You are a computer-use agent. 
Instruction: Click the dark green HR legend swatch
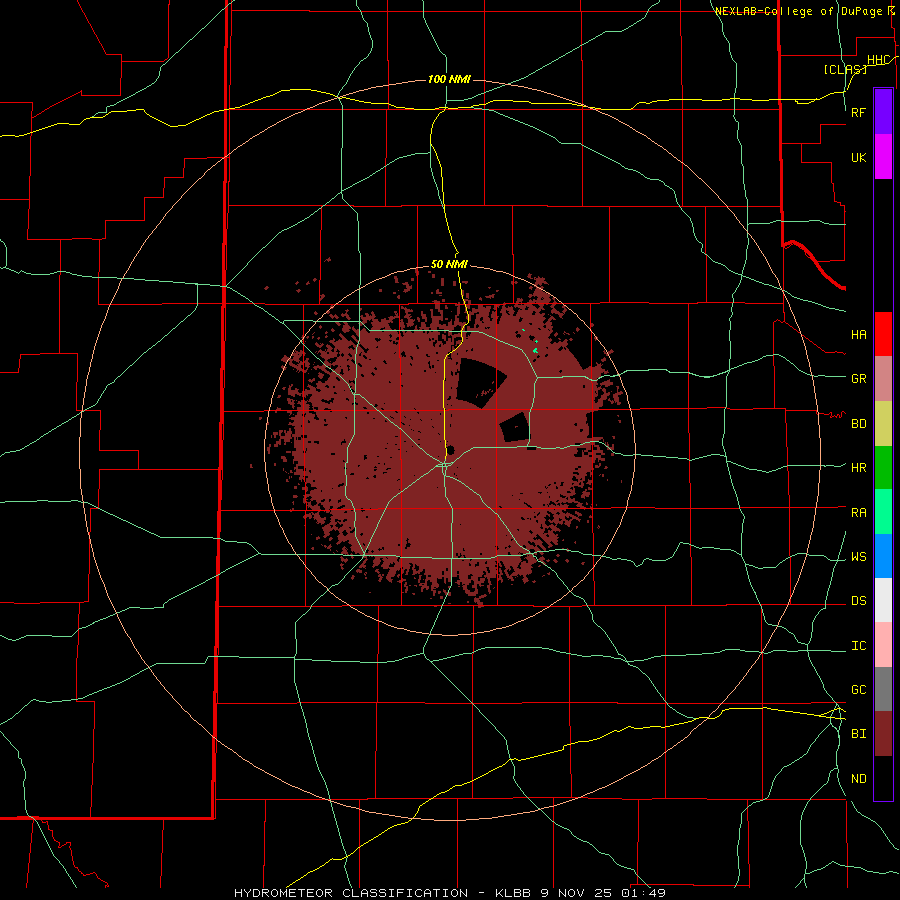(883, 468)
